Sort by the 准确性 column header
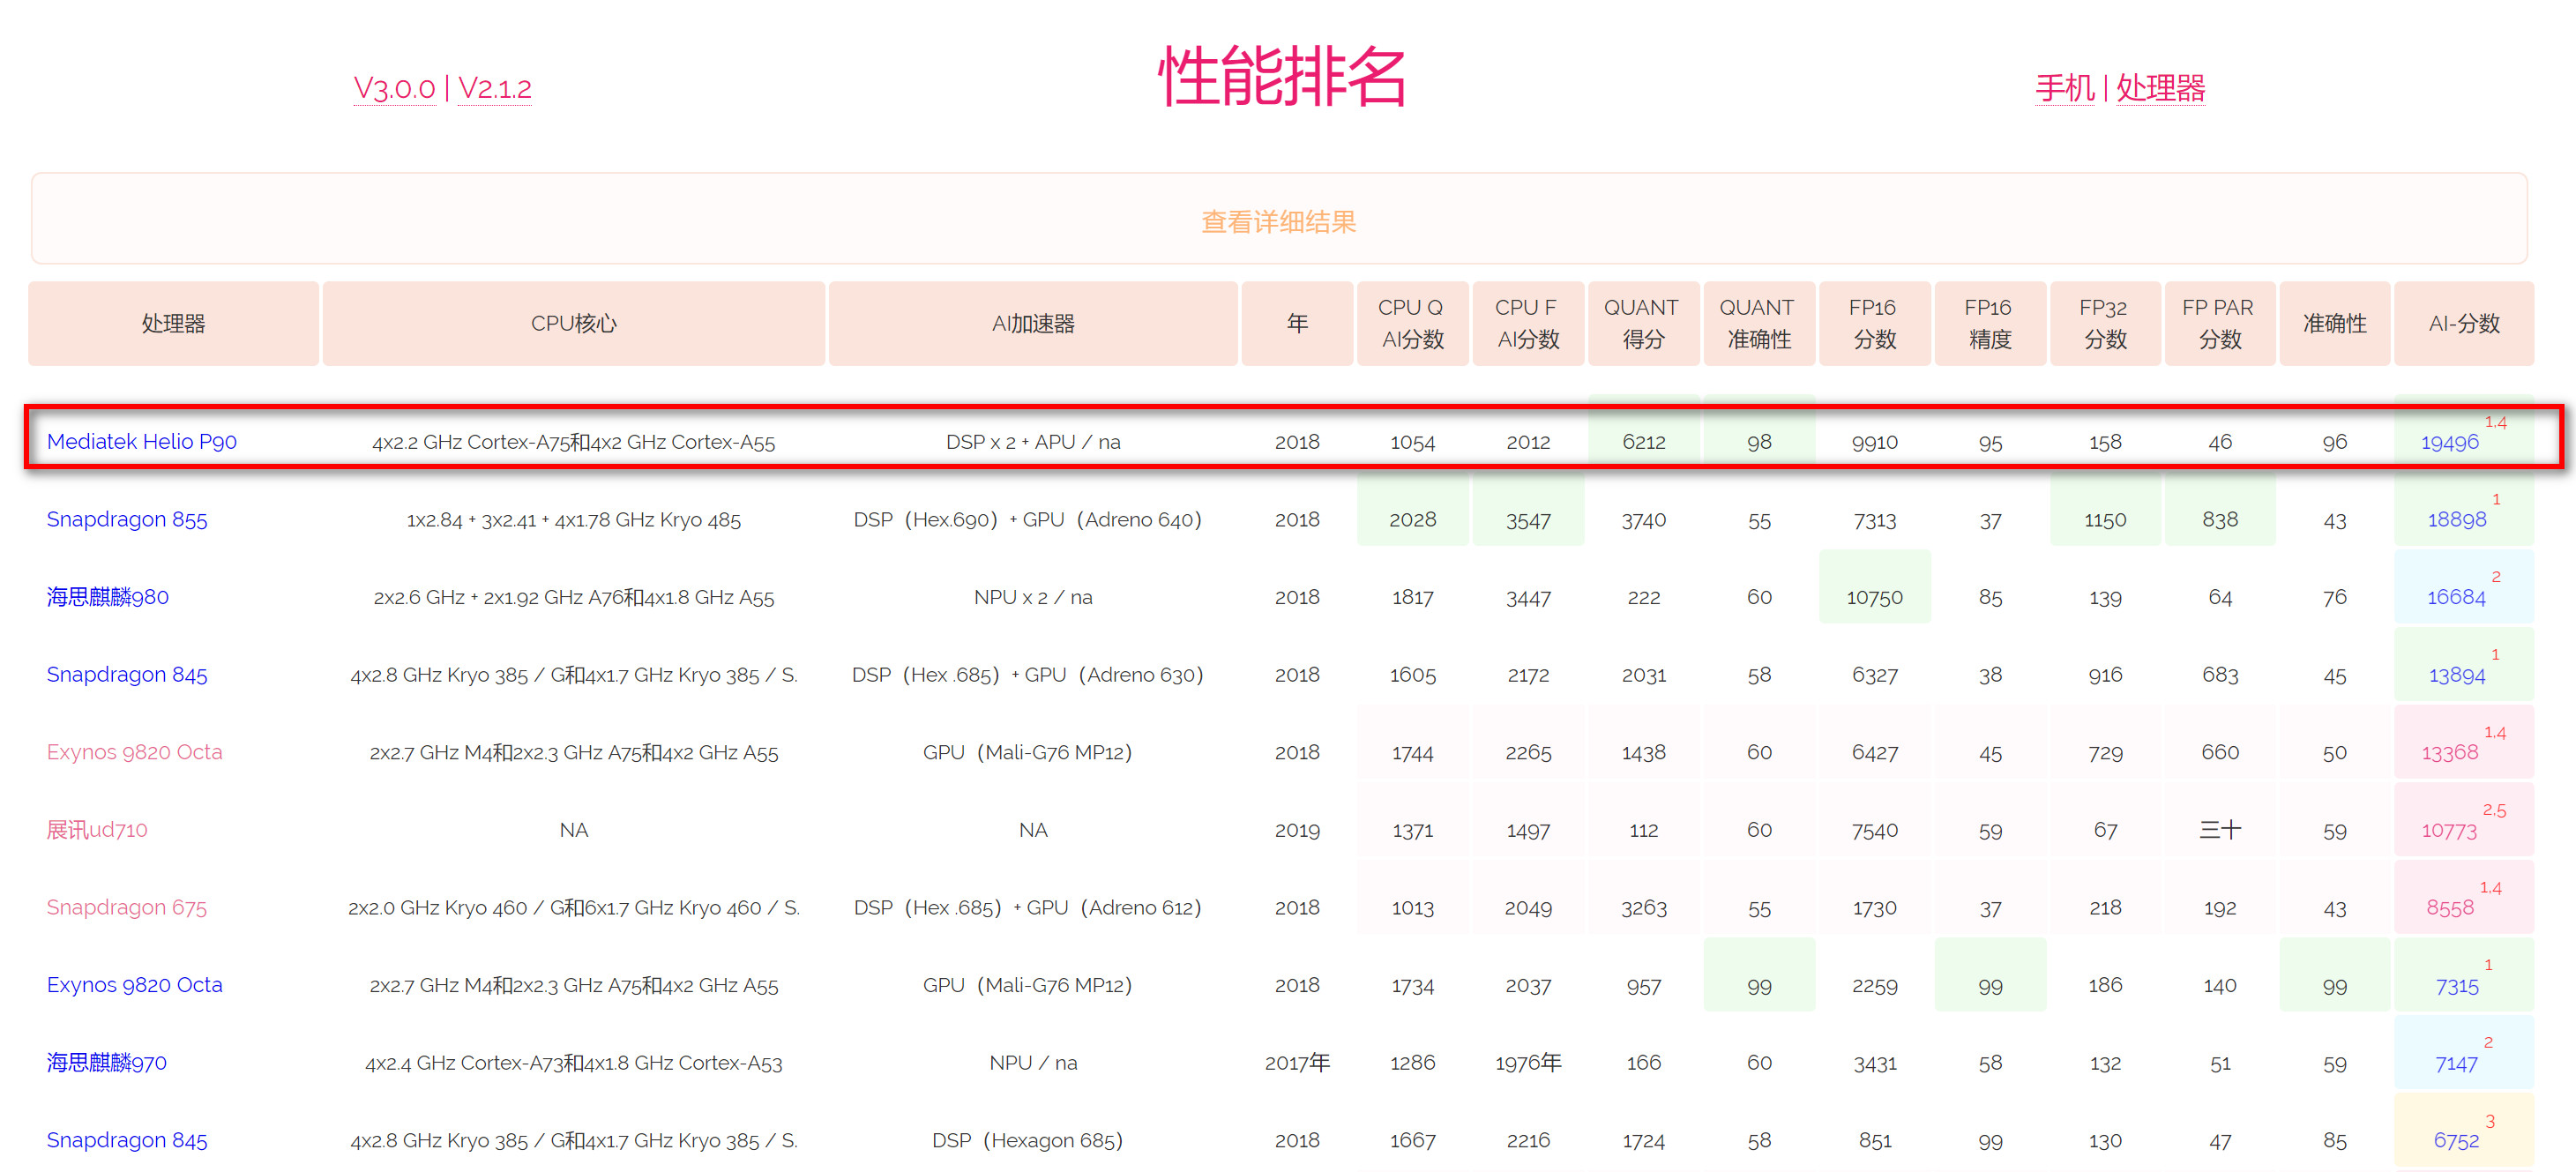2576x1172 pixels. [x=2335, y=324]
